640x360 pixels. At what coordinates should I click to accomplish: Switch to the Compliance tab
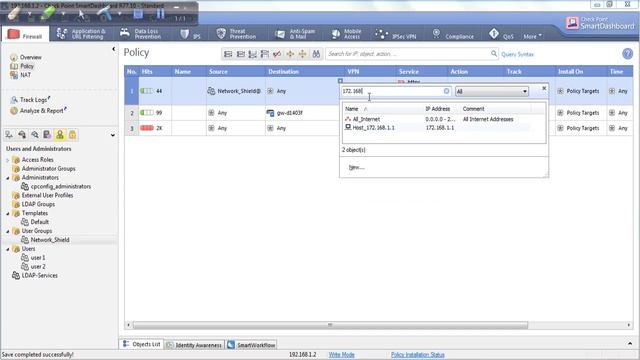453,35
